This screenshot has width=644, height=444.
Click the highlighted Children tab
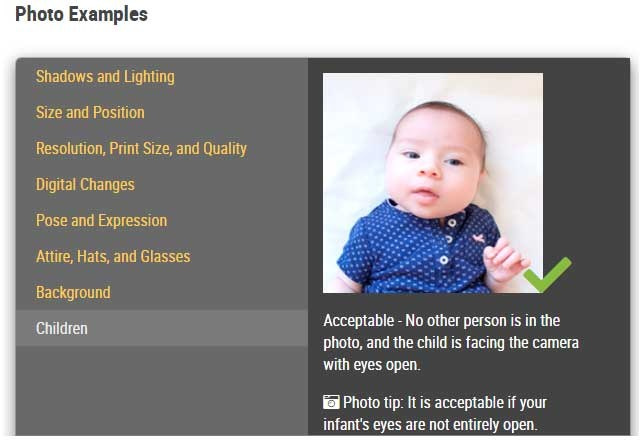[62, 329]
